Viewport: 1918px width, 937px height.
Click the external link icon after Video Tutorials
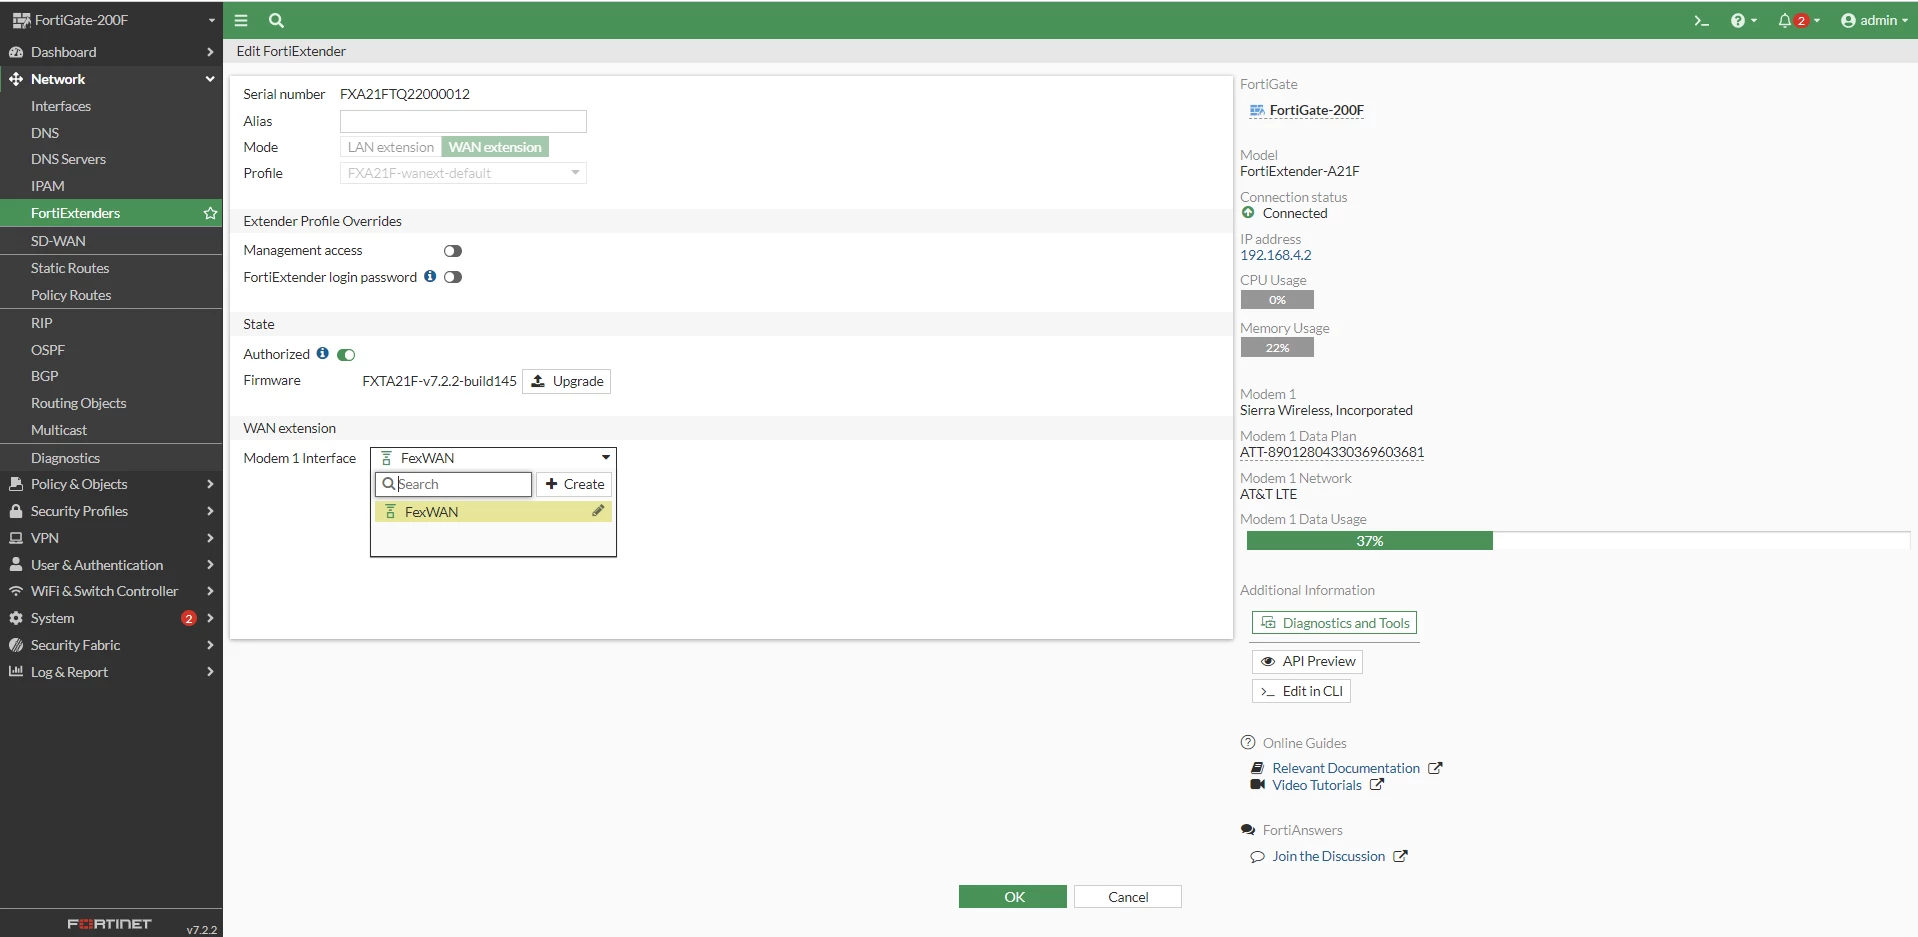[x=1377, y=785]
